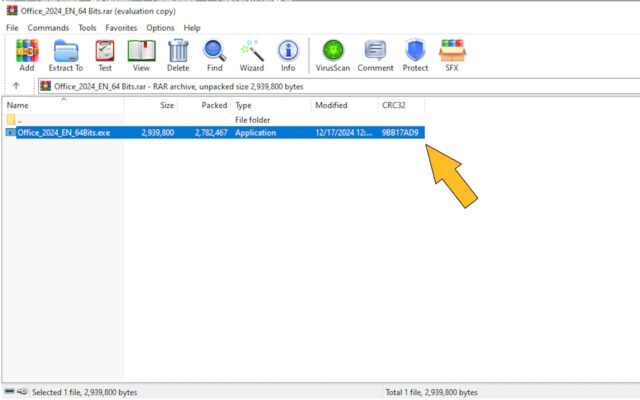The height and width of the screenshot is (400, 640).
Task: Open the View file tool
Action: pos(141,55)
